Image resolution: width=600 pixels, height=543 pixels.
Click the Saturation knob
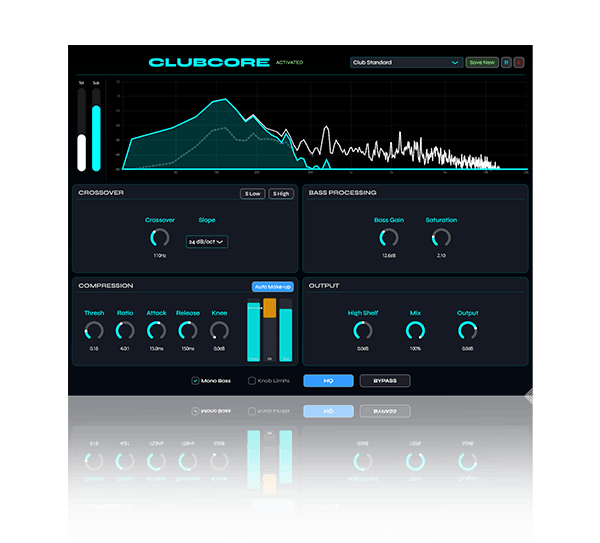pyautogui.click(x=441, y=238)
